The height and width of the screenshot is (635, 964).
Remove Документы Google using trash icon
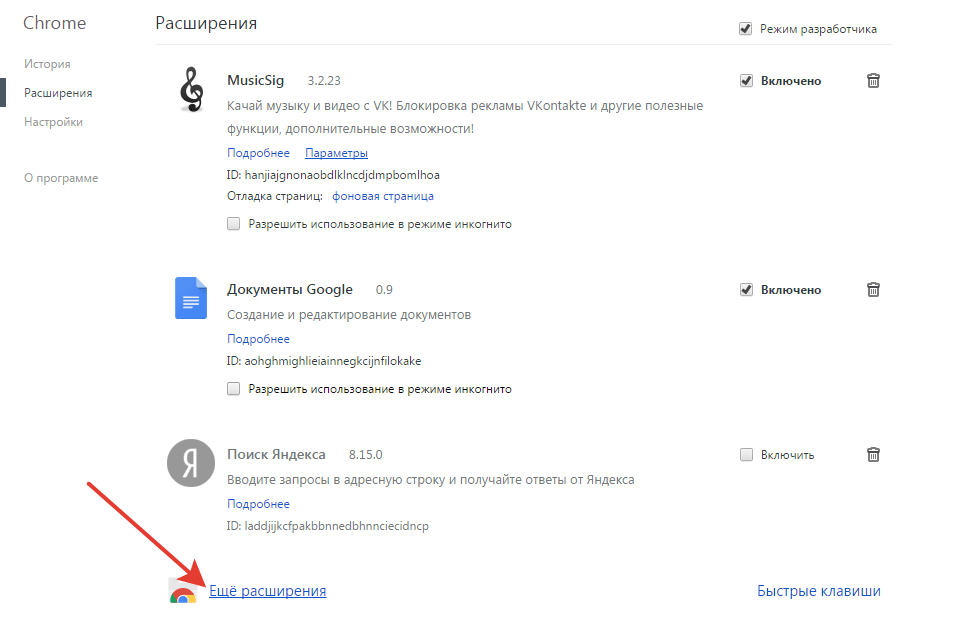873,290
